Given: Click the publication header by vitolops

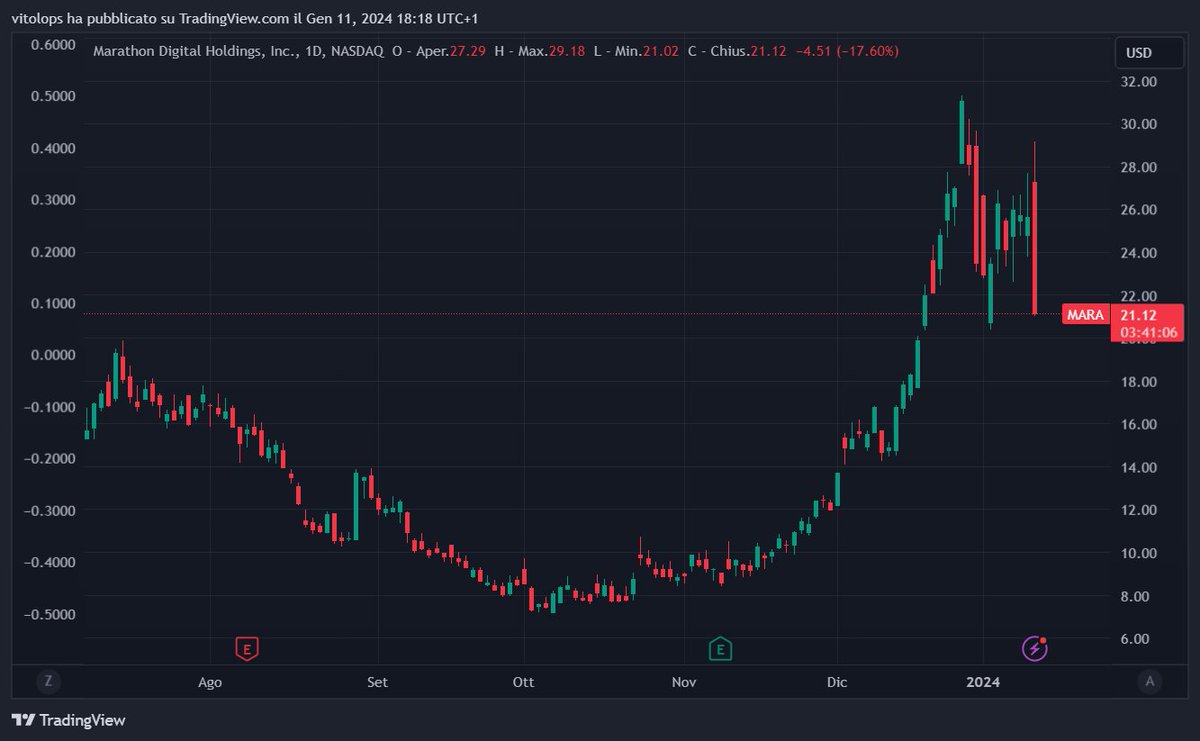Looking at the screenshot, I should [x=245, y=19].
